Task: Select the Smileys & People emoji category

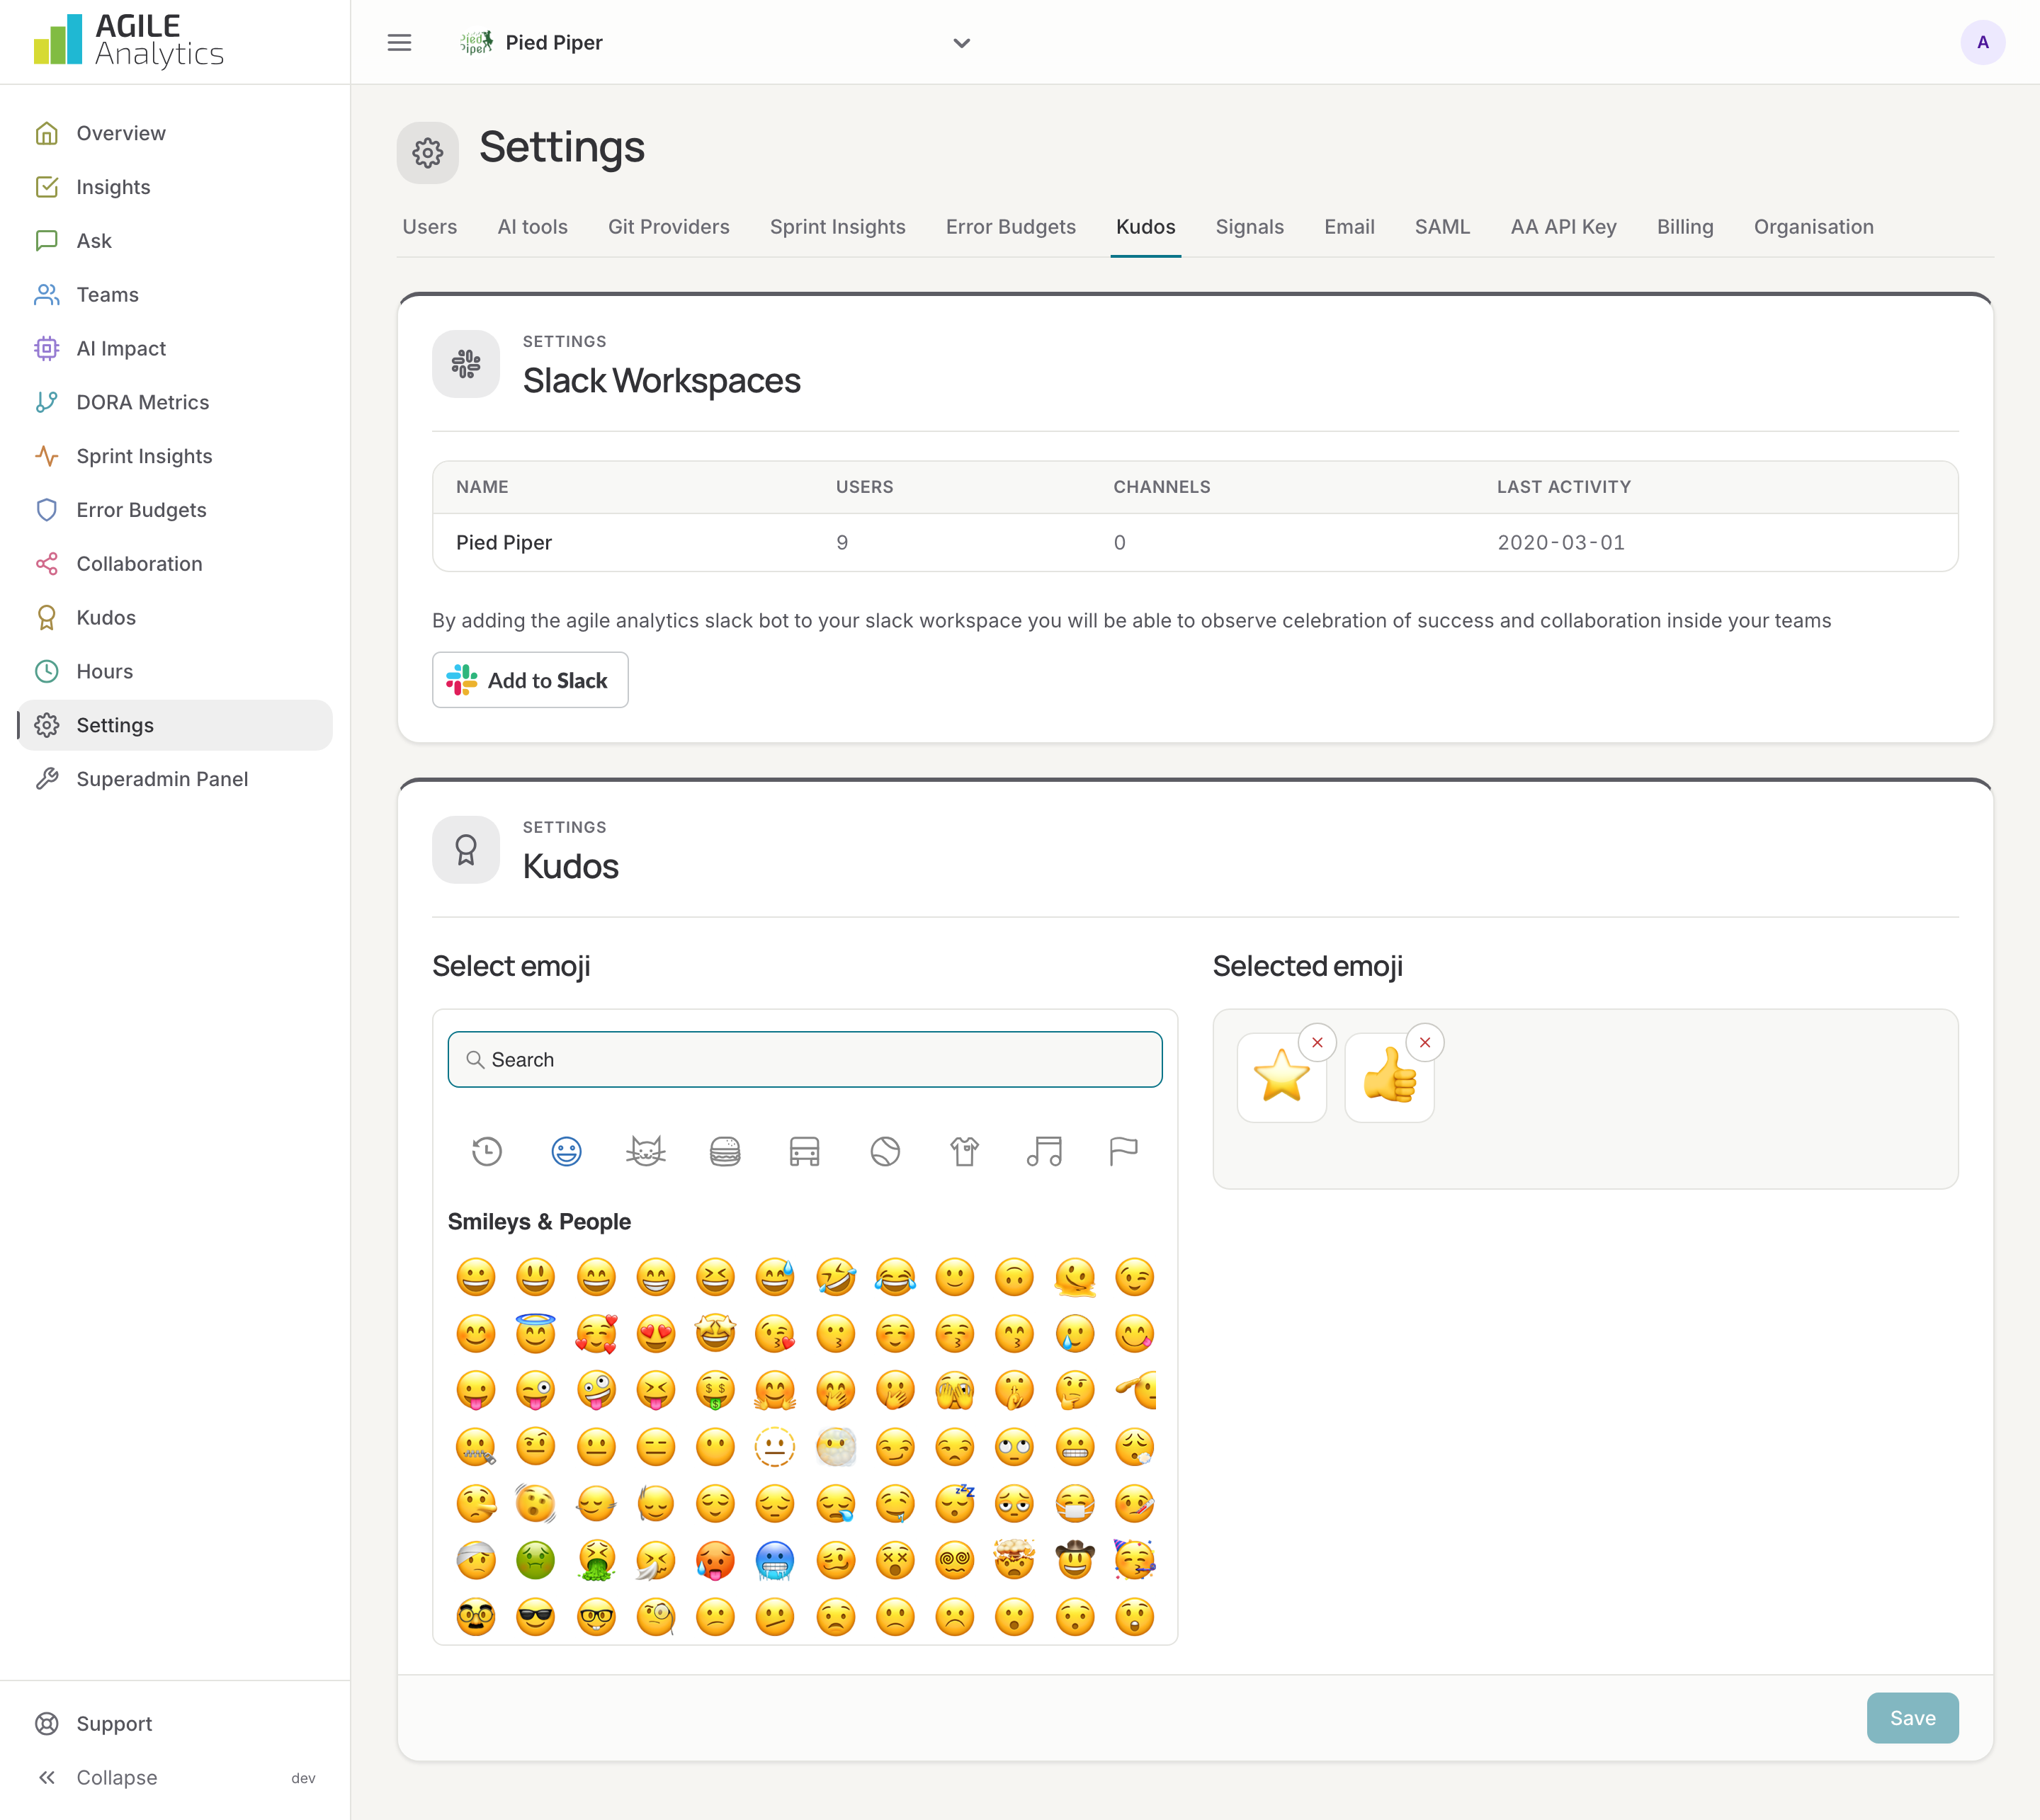Action: point(566,1151)
